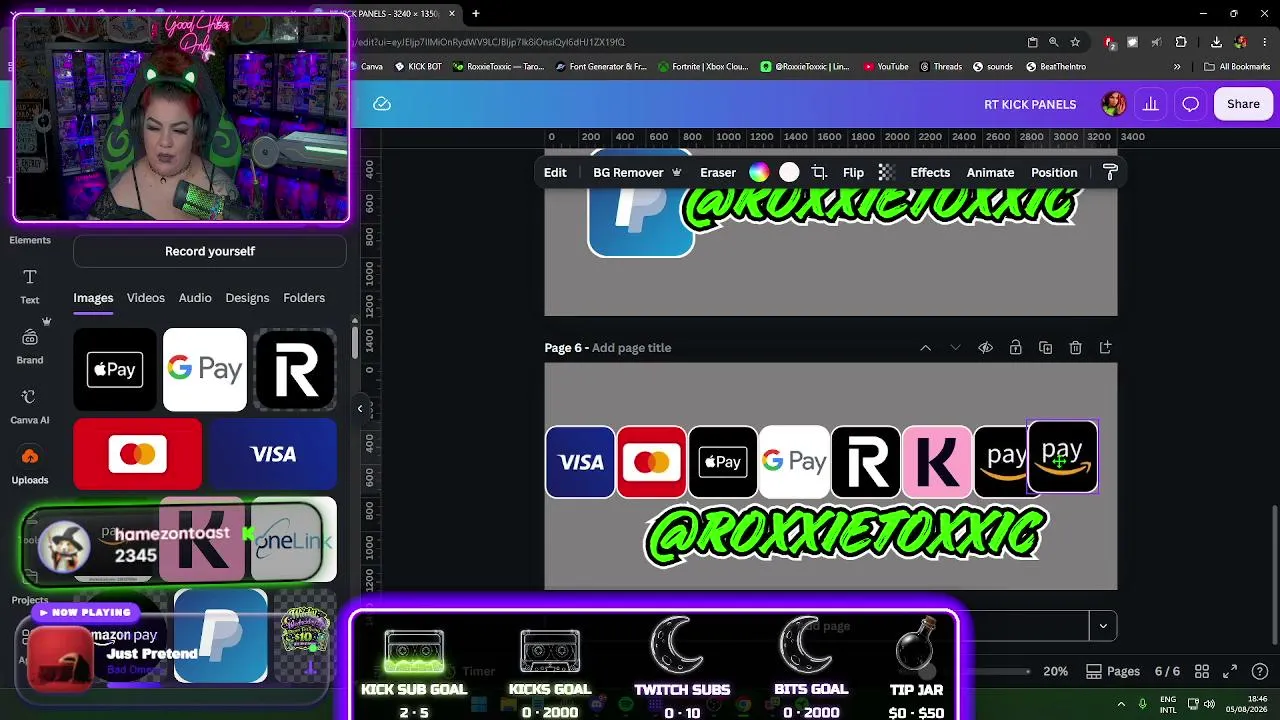
Task: Select the Google Pay logo on the canvas
Action: click(794, 462)
